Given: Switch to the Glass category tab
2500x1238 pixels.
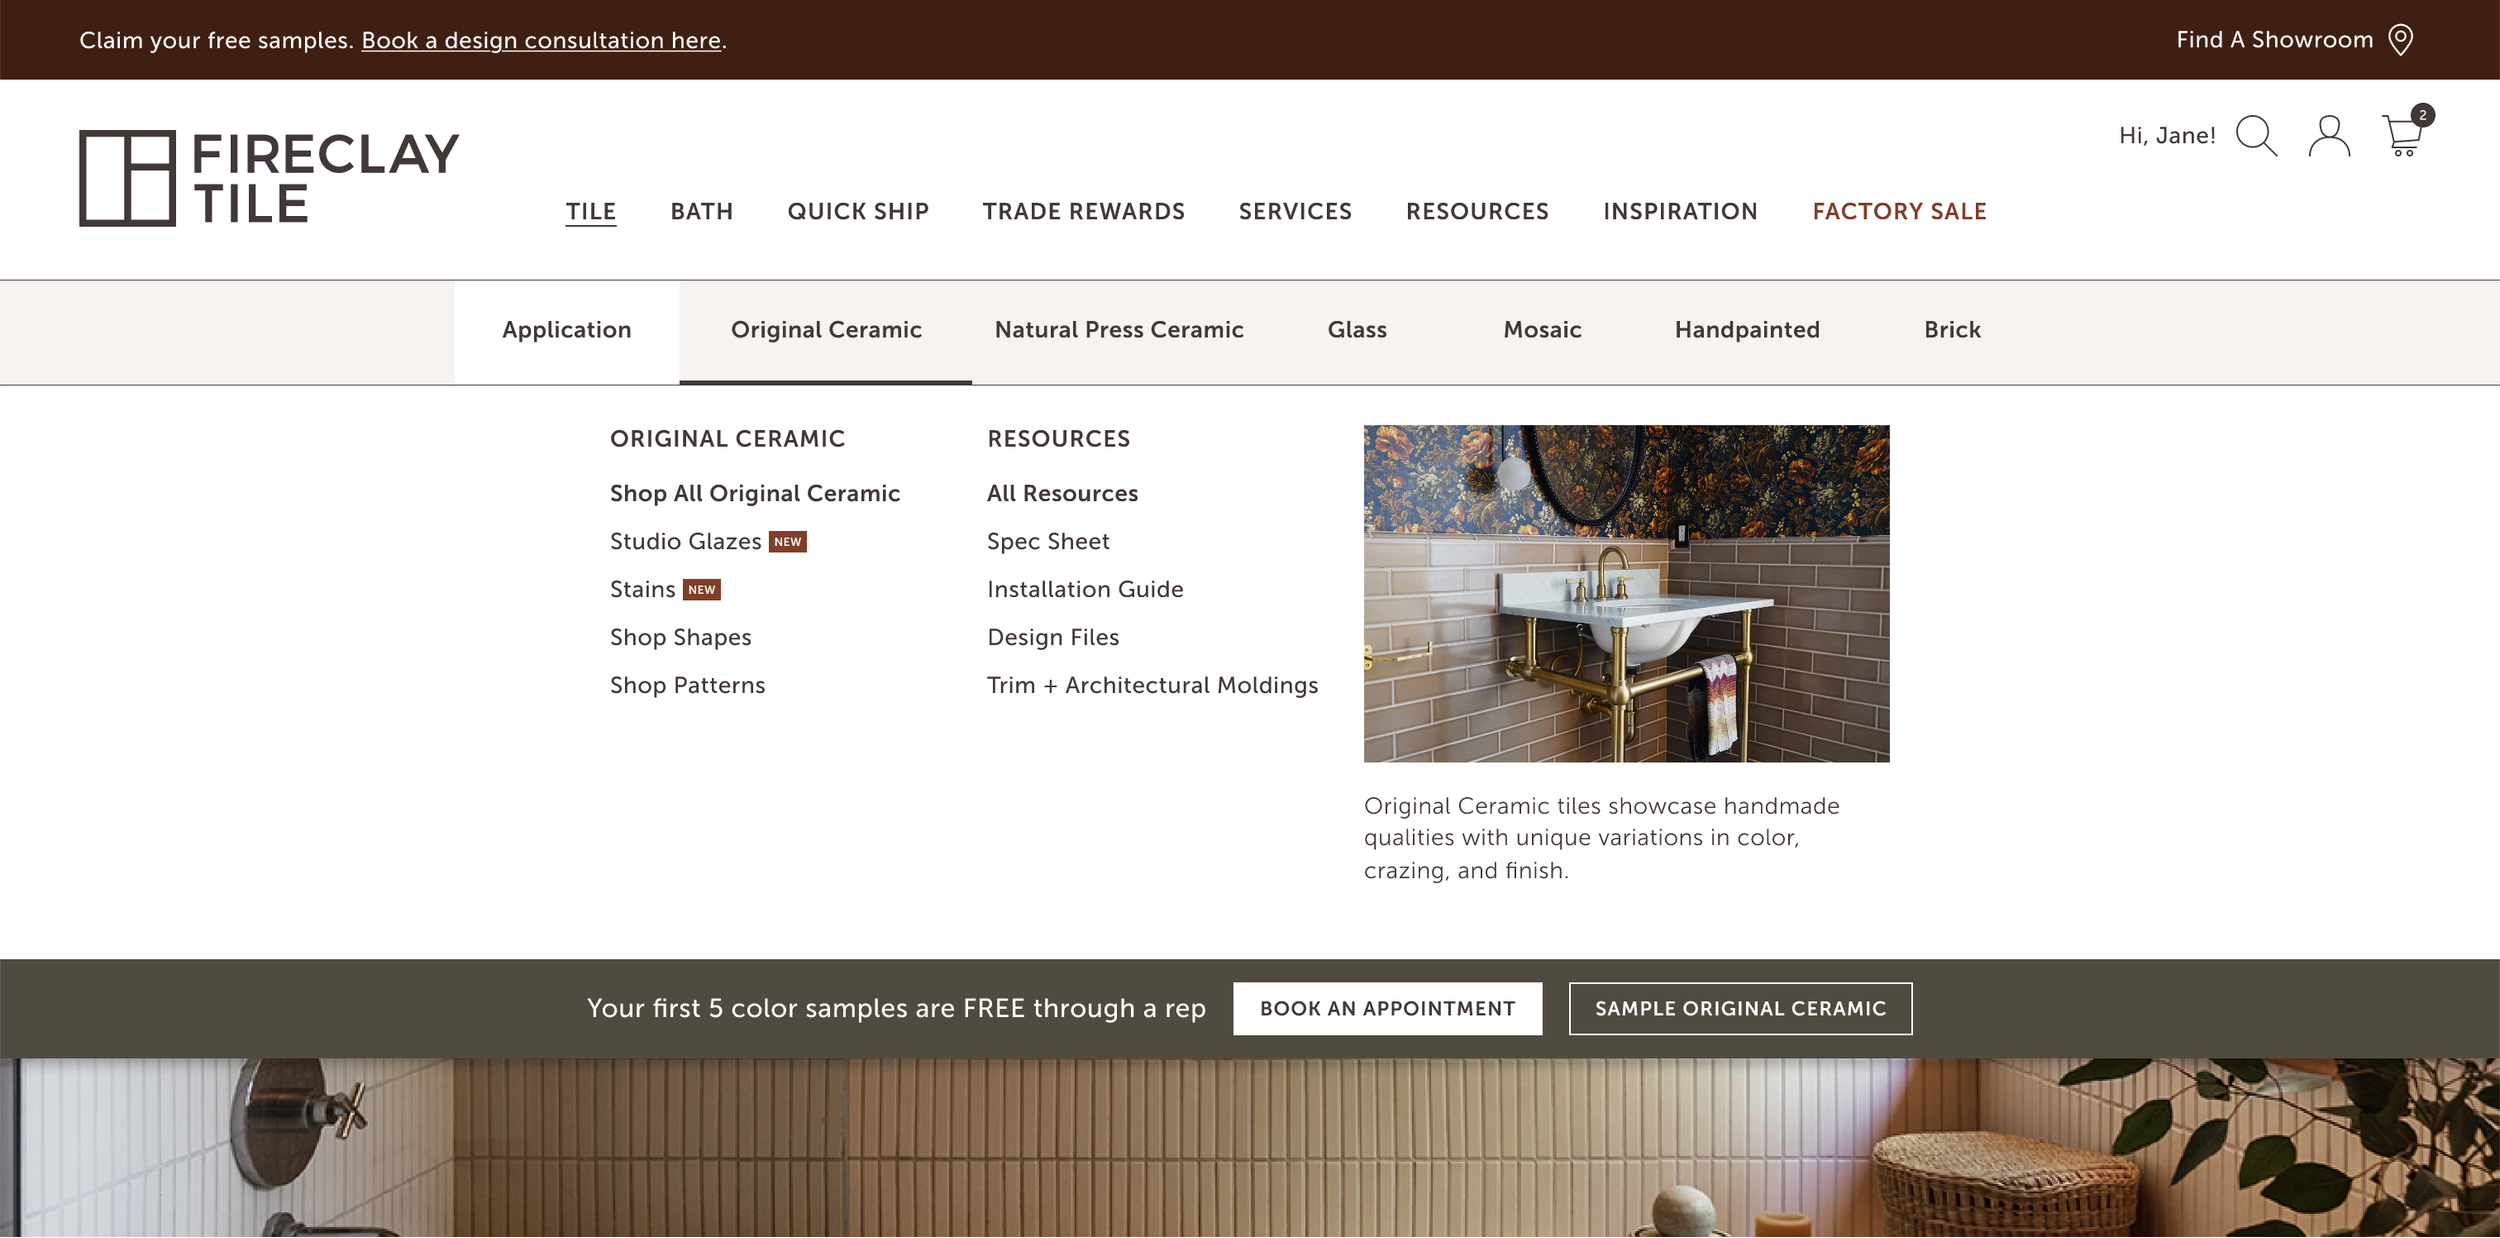Looking at the screenshot, I should (x=1356, y=330).
